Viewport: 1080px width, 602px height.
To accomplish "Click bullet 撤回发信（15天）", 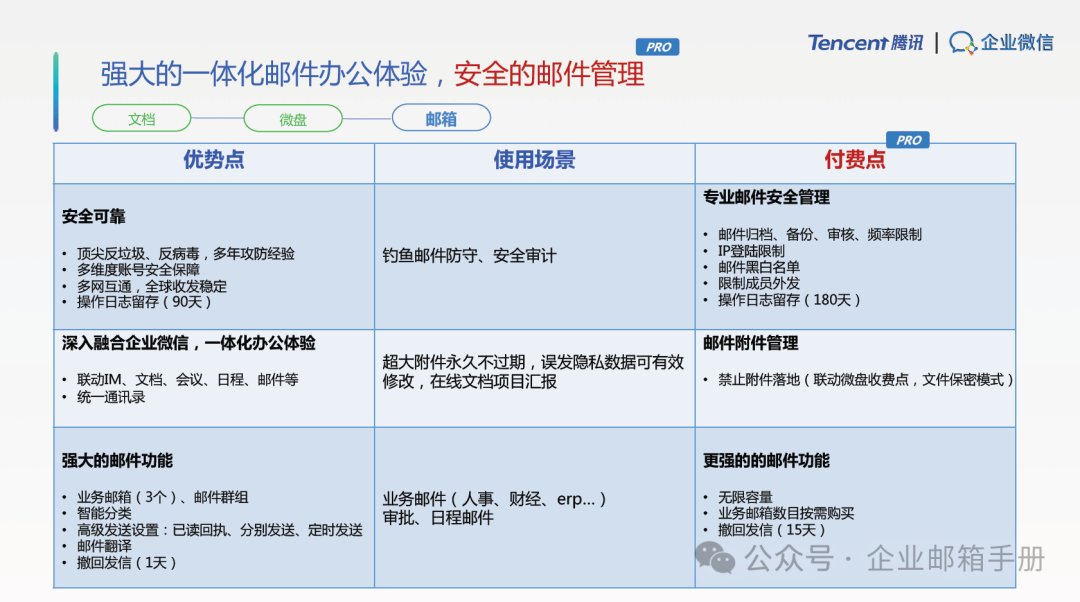I will (771, 530).
